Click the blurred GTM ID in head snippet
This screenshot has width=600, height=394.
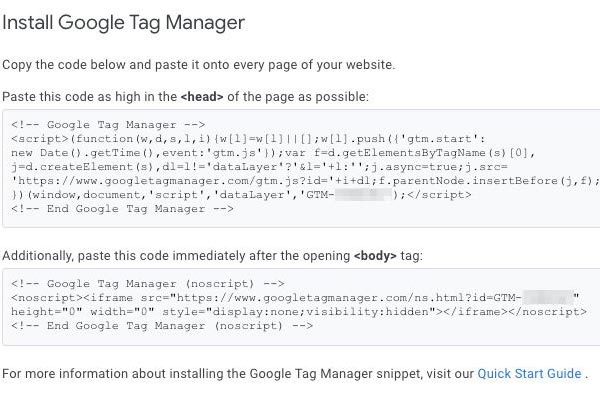point(364,195)
